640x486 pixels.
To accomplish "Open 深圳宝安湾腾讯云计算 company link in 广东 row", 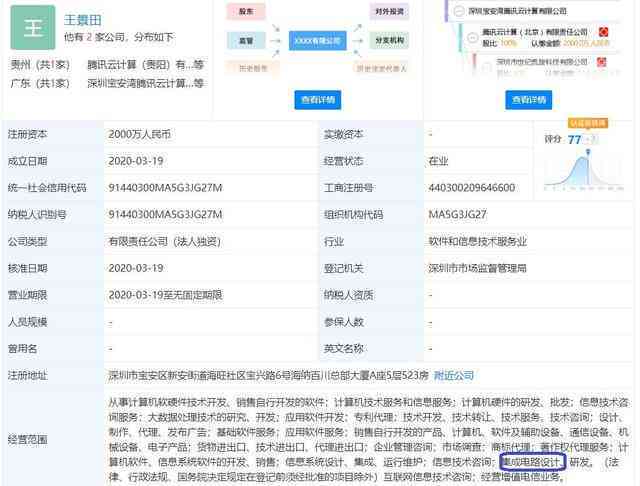I will (145, 83).
